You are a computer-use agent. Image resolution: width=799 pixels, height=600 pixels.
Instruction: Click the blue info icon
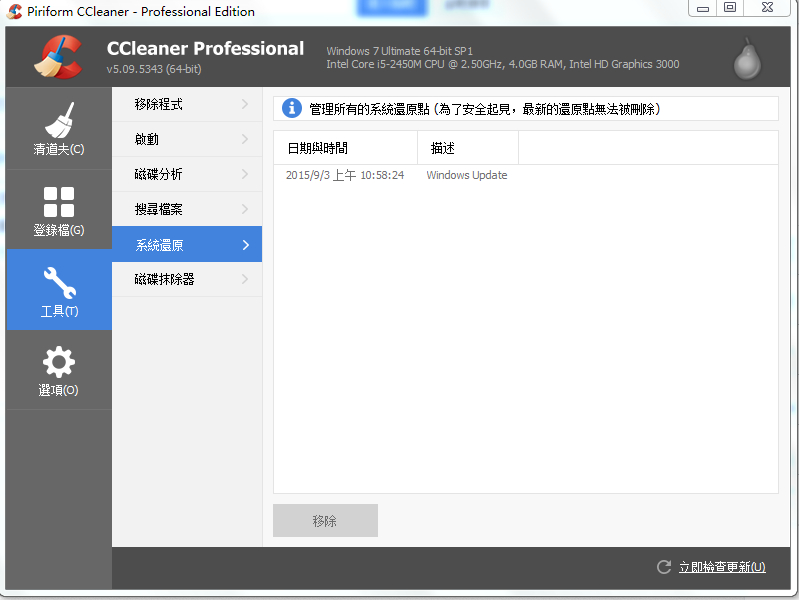(291, 108)
